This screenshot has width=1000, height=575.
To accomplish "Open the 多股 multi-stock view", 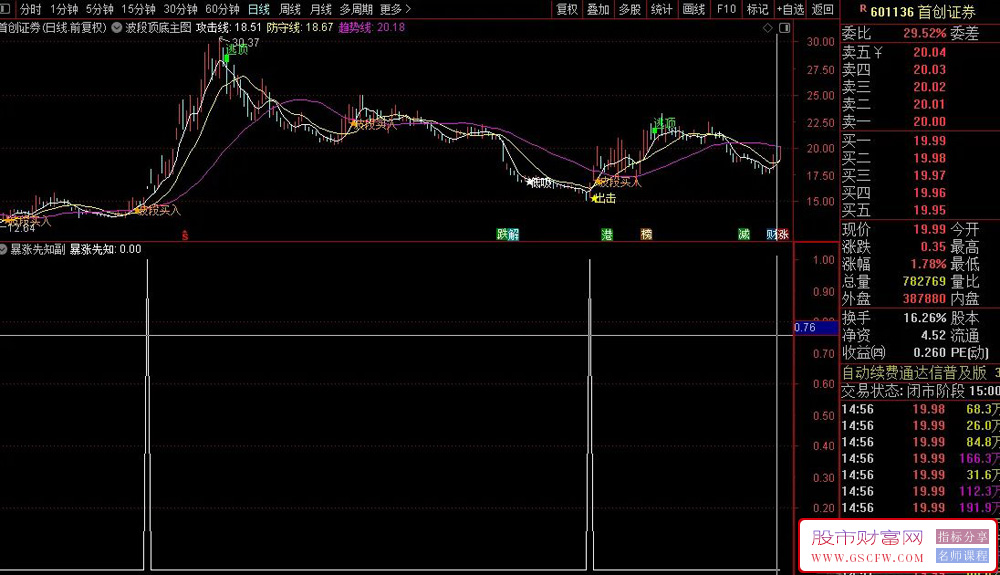I will coord(629,10).
